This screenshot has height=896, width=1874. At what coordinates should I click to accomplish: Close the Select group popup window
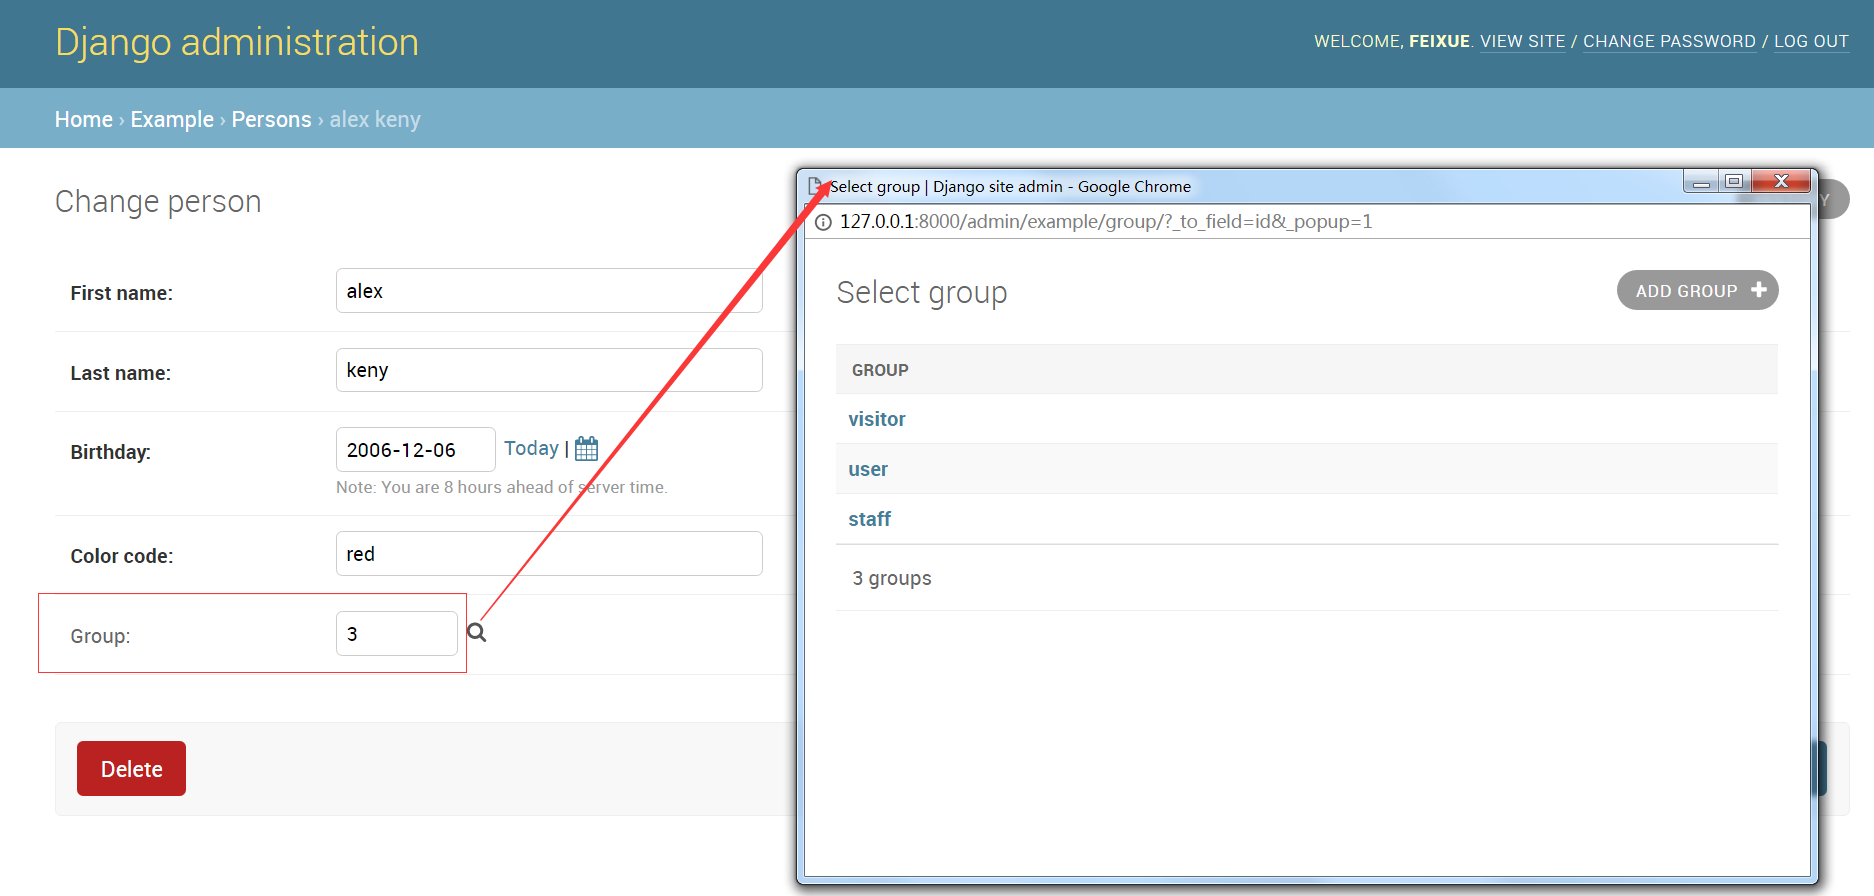[x=1780, y=181]
